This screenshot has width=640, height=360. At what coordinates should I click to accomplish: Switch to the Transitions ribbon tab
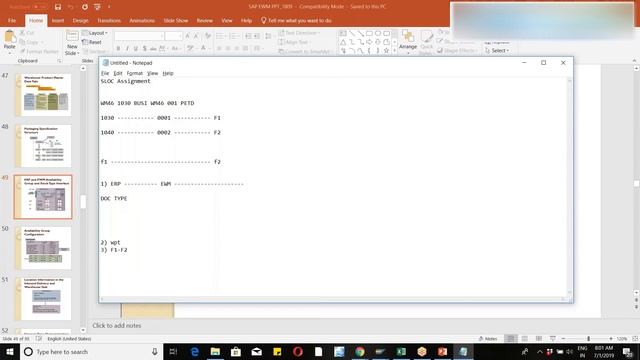[109, 20]
